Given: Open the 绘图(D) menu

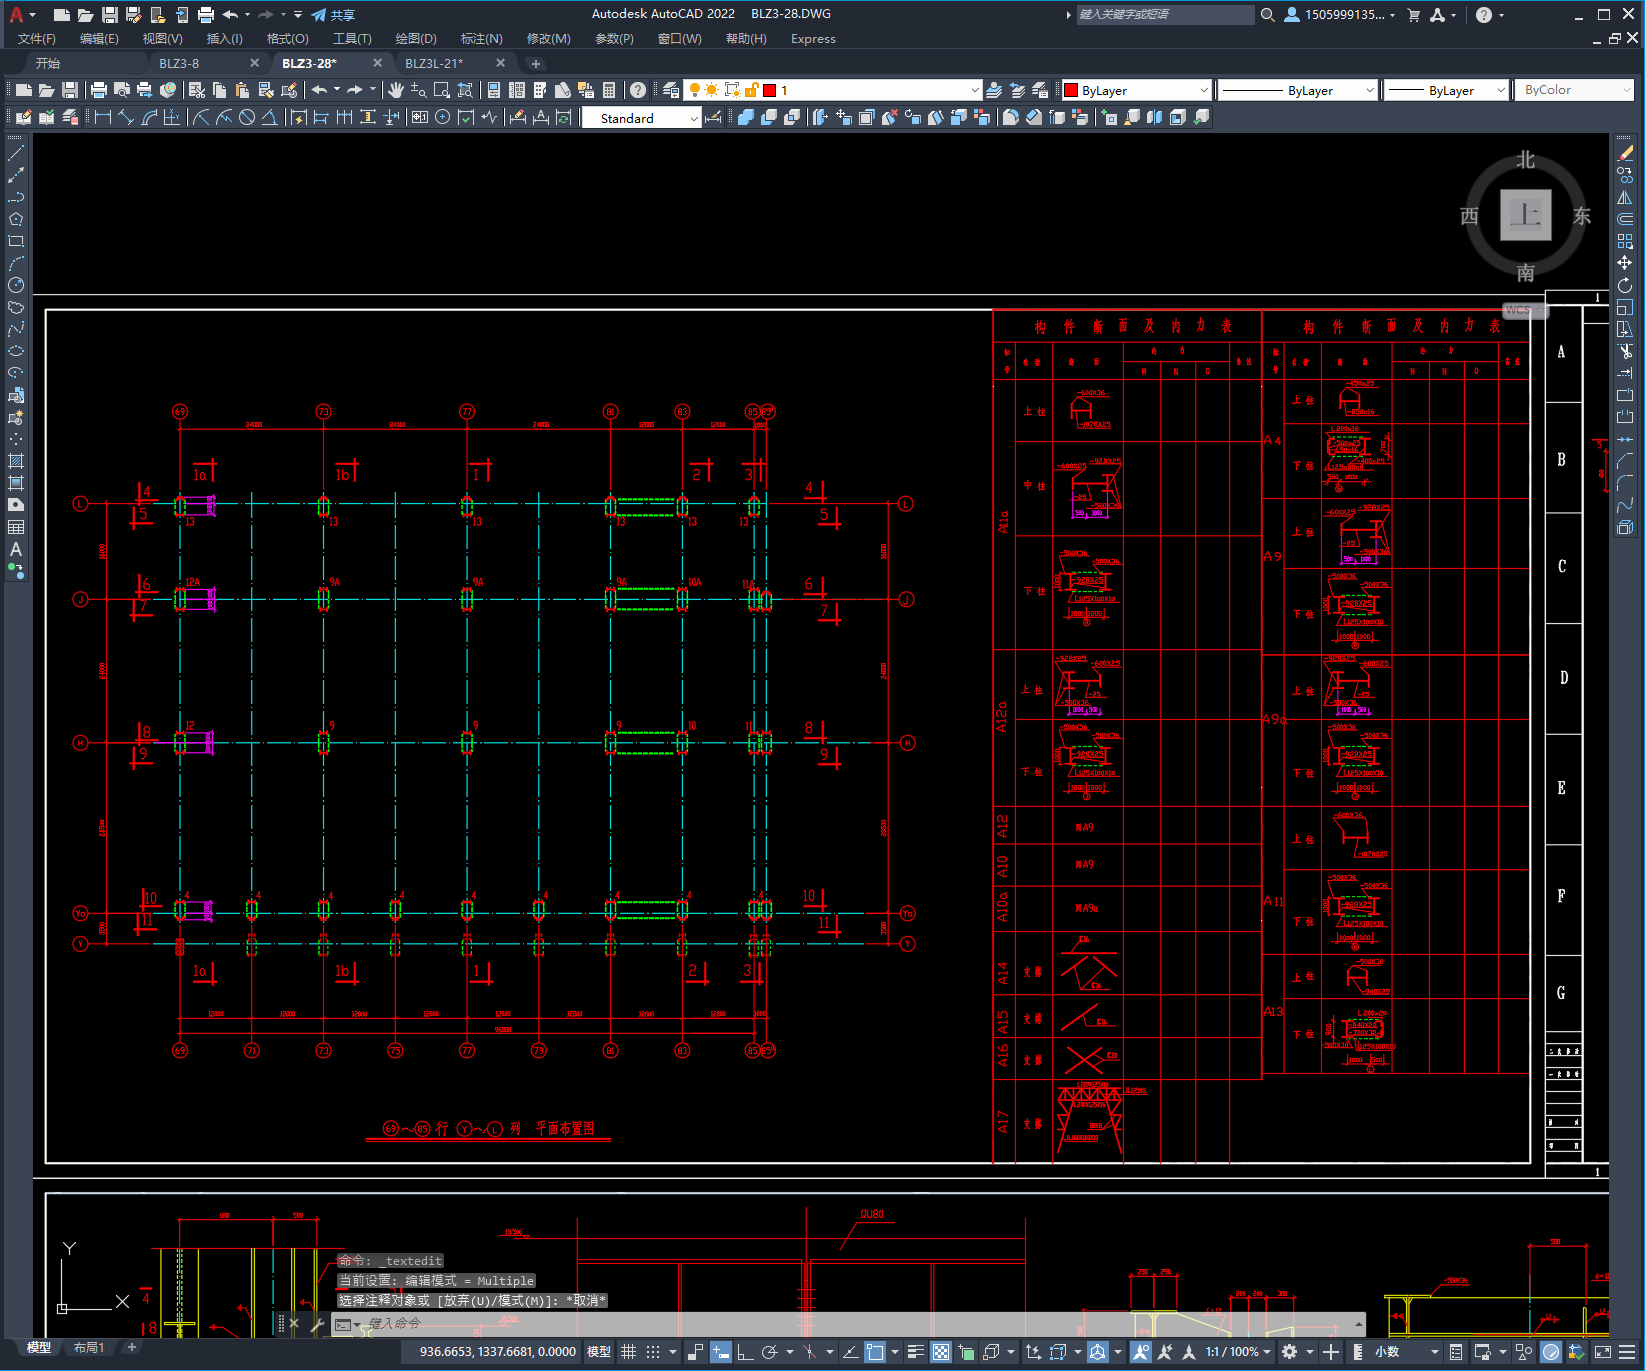Looking at the screenshot, I should pos(416,39).
